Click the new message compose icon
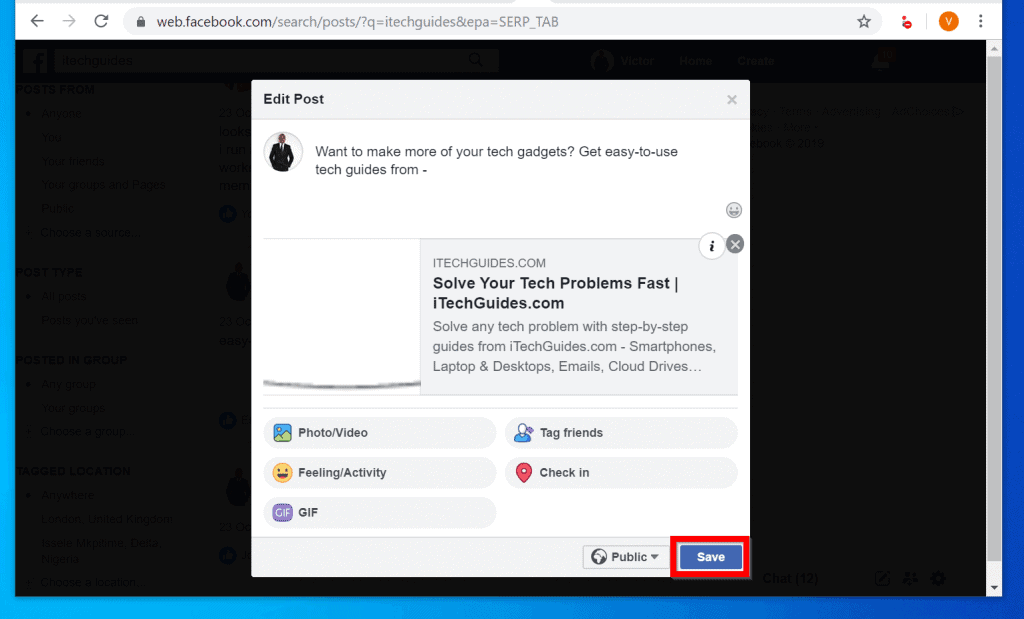Screen dimensions: 1024x619 [882, 579]
